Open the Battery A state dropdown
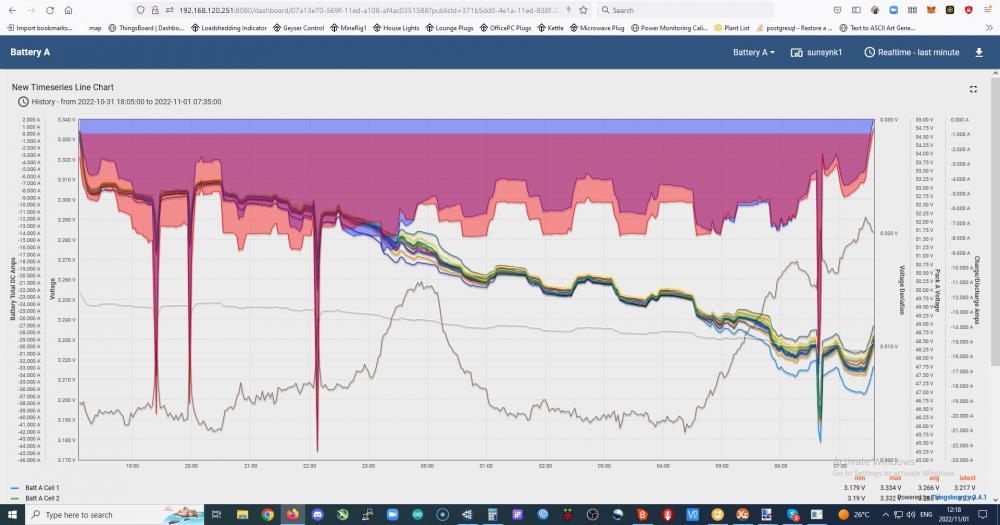Image resolution: width=1000 pixels, height=525 pixels. [x=754, y=52]
